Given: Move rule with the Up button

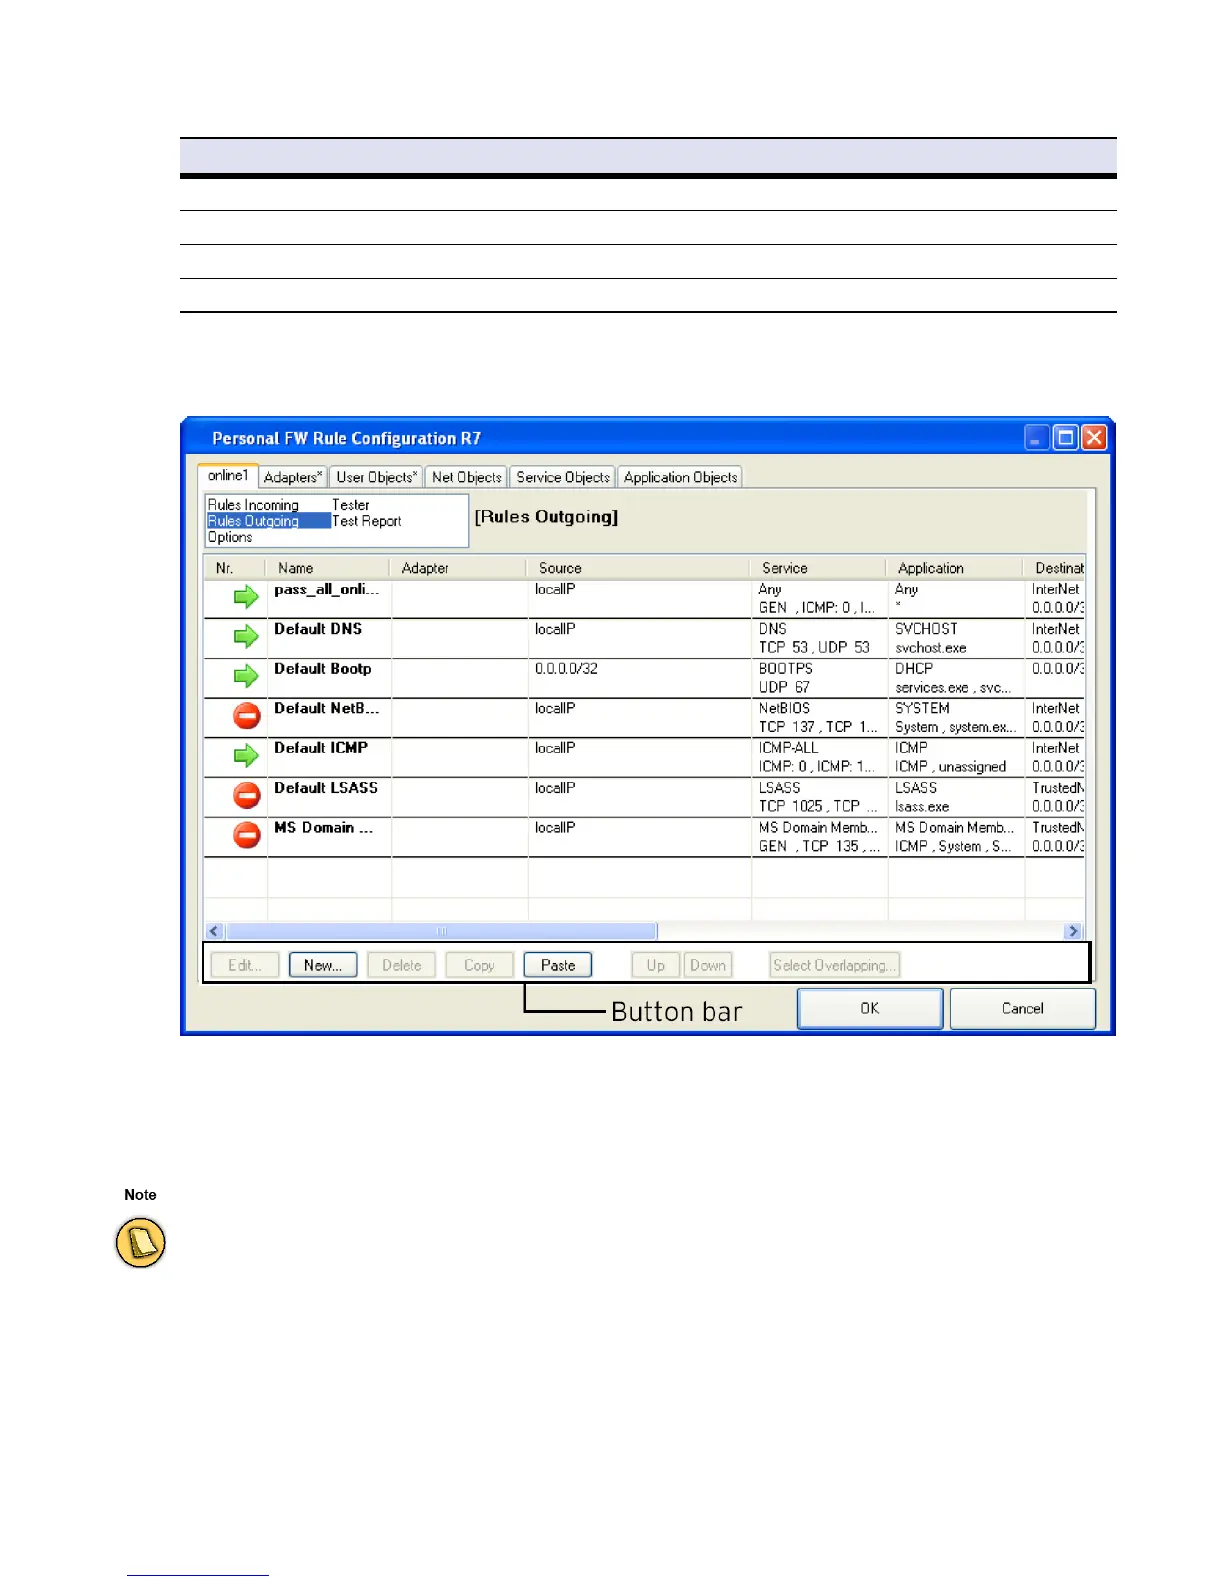Looking at the screenshot, I should click(x=655, y=965).
